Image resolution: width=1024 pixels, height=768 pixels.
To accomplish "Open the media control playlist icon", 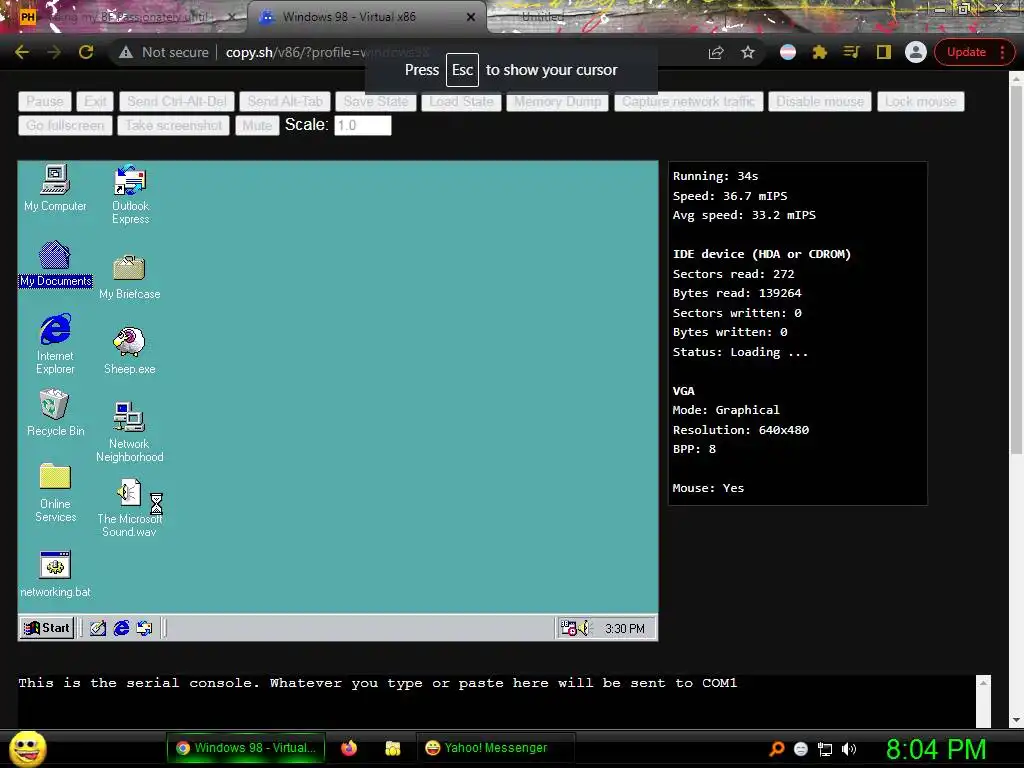I will (x=852, y=52).
